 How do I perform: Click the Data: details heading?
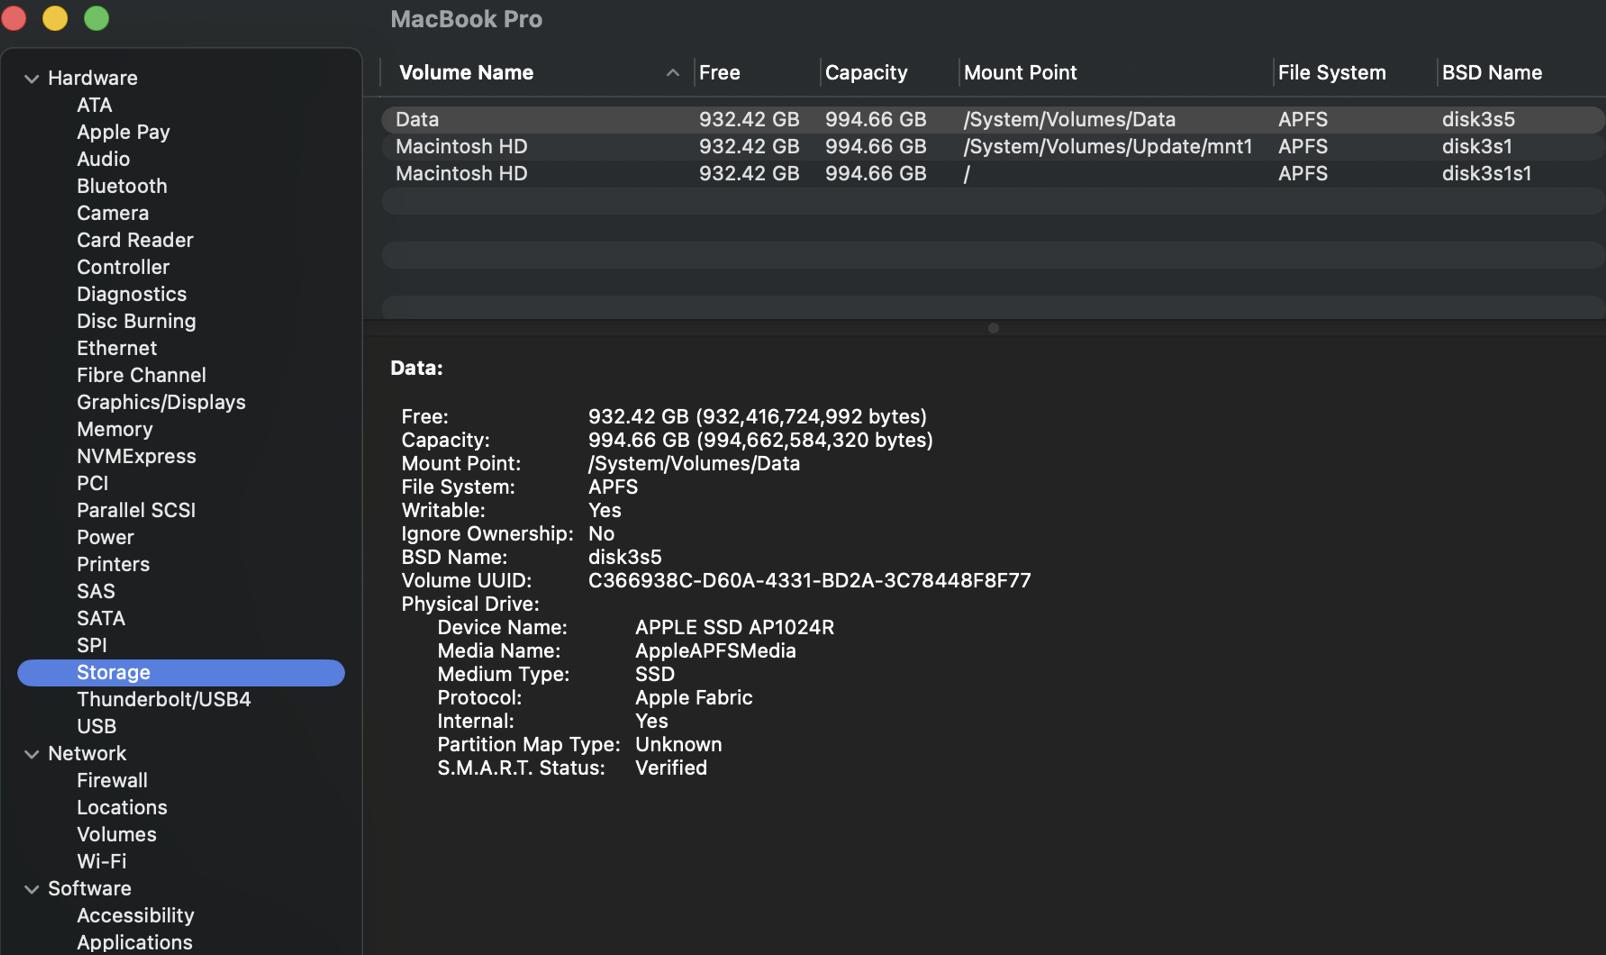[416, 368]
